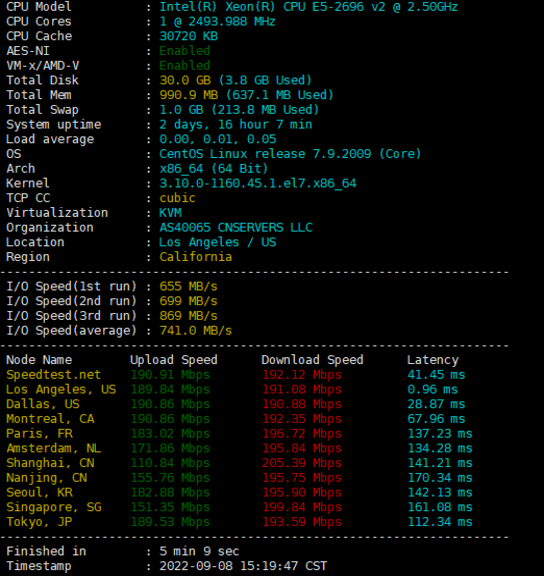The image size is (545, 576).
Task: Click the Latency column header
Action: tap(433, 360)
